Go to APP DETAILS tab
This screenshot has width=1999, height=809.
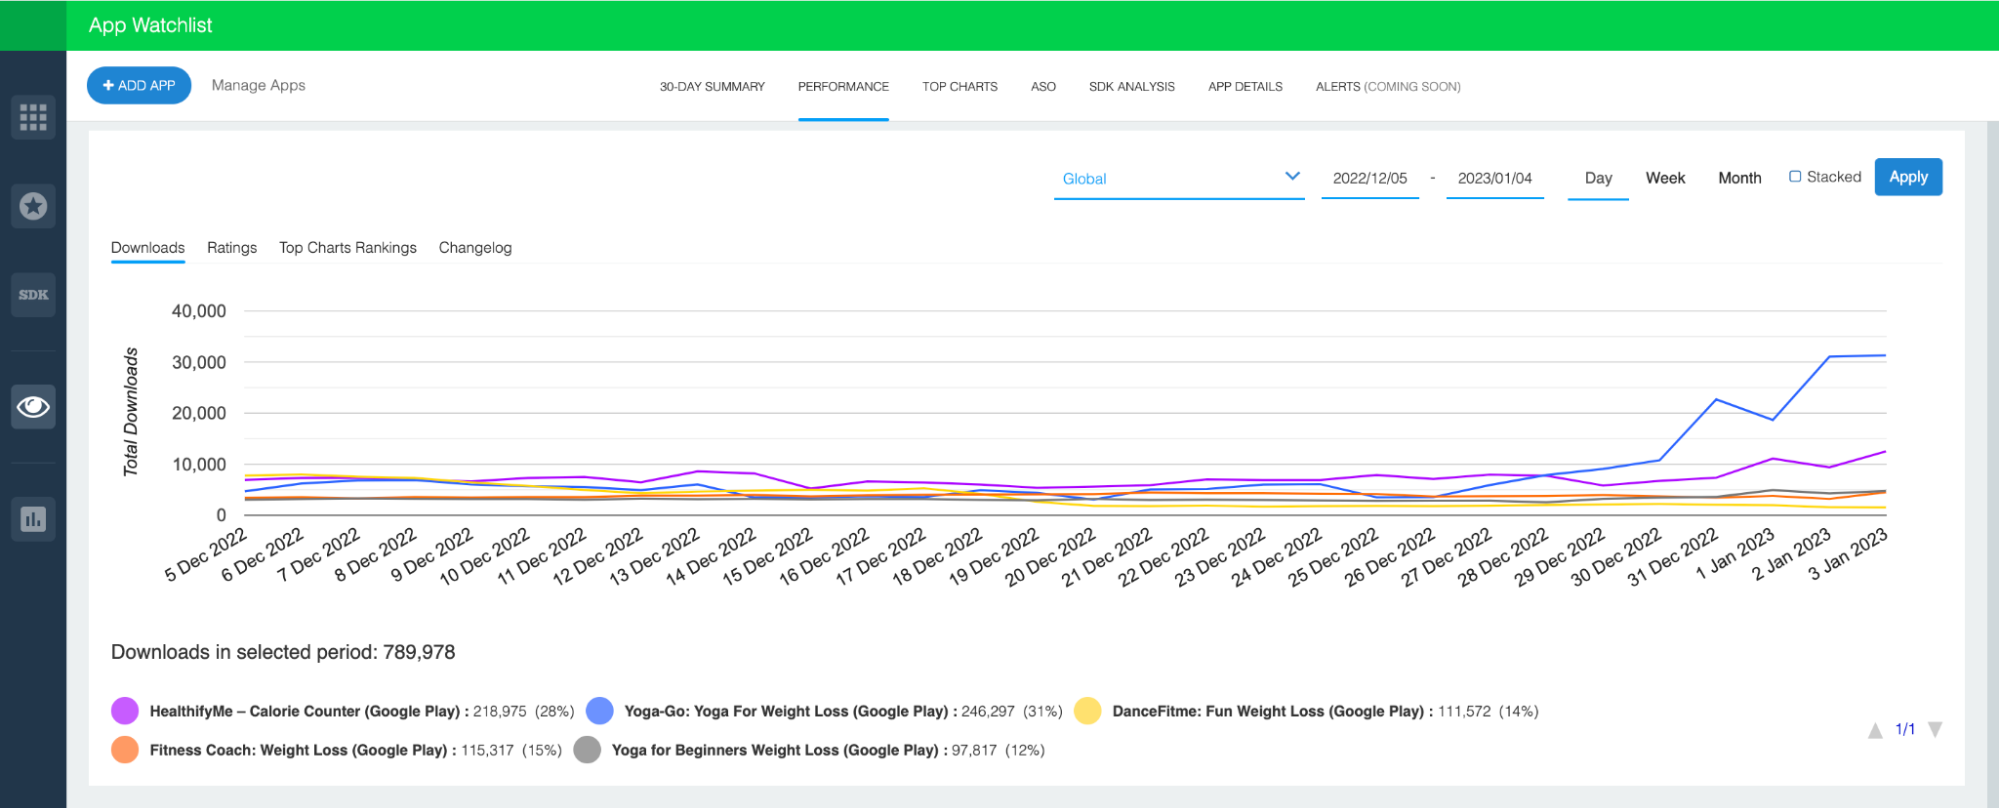1245,87
